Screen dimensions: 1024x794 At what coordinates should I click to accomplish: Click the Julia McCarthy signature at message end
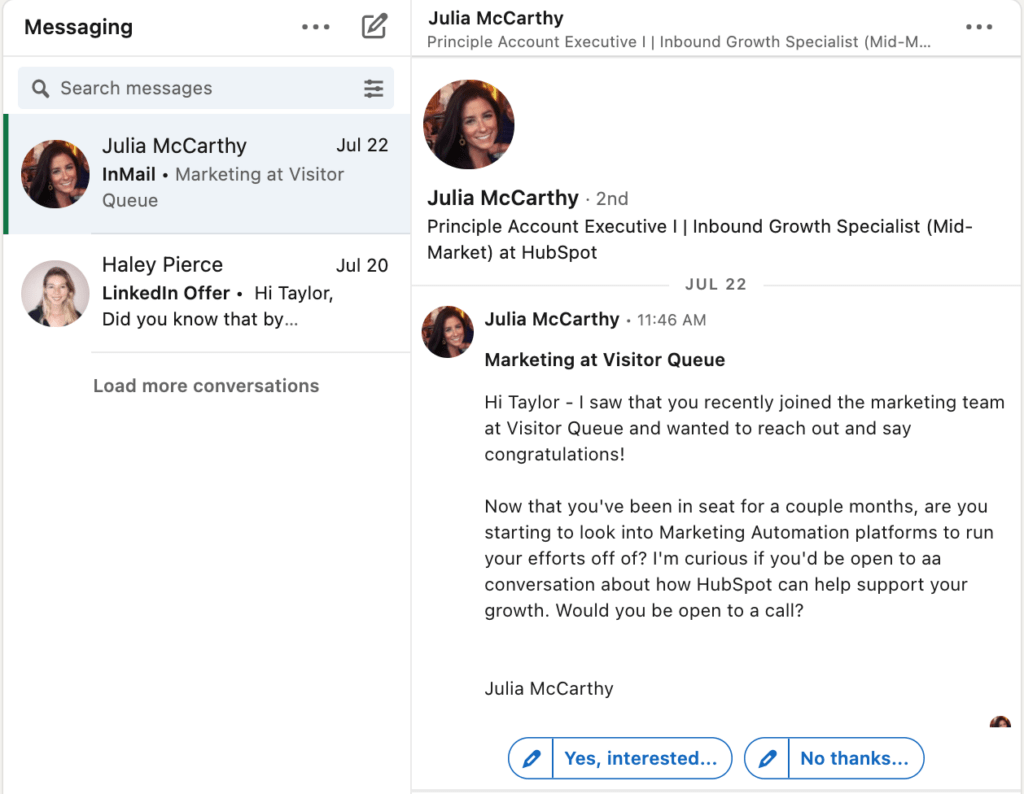coord(549,689)
